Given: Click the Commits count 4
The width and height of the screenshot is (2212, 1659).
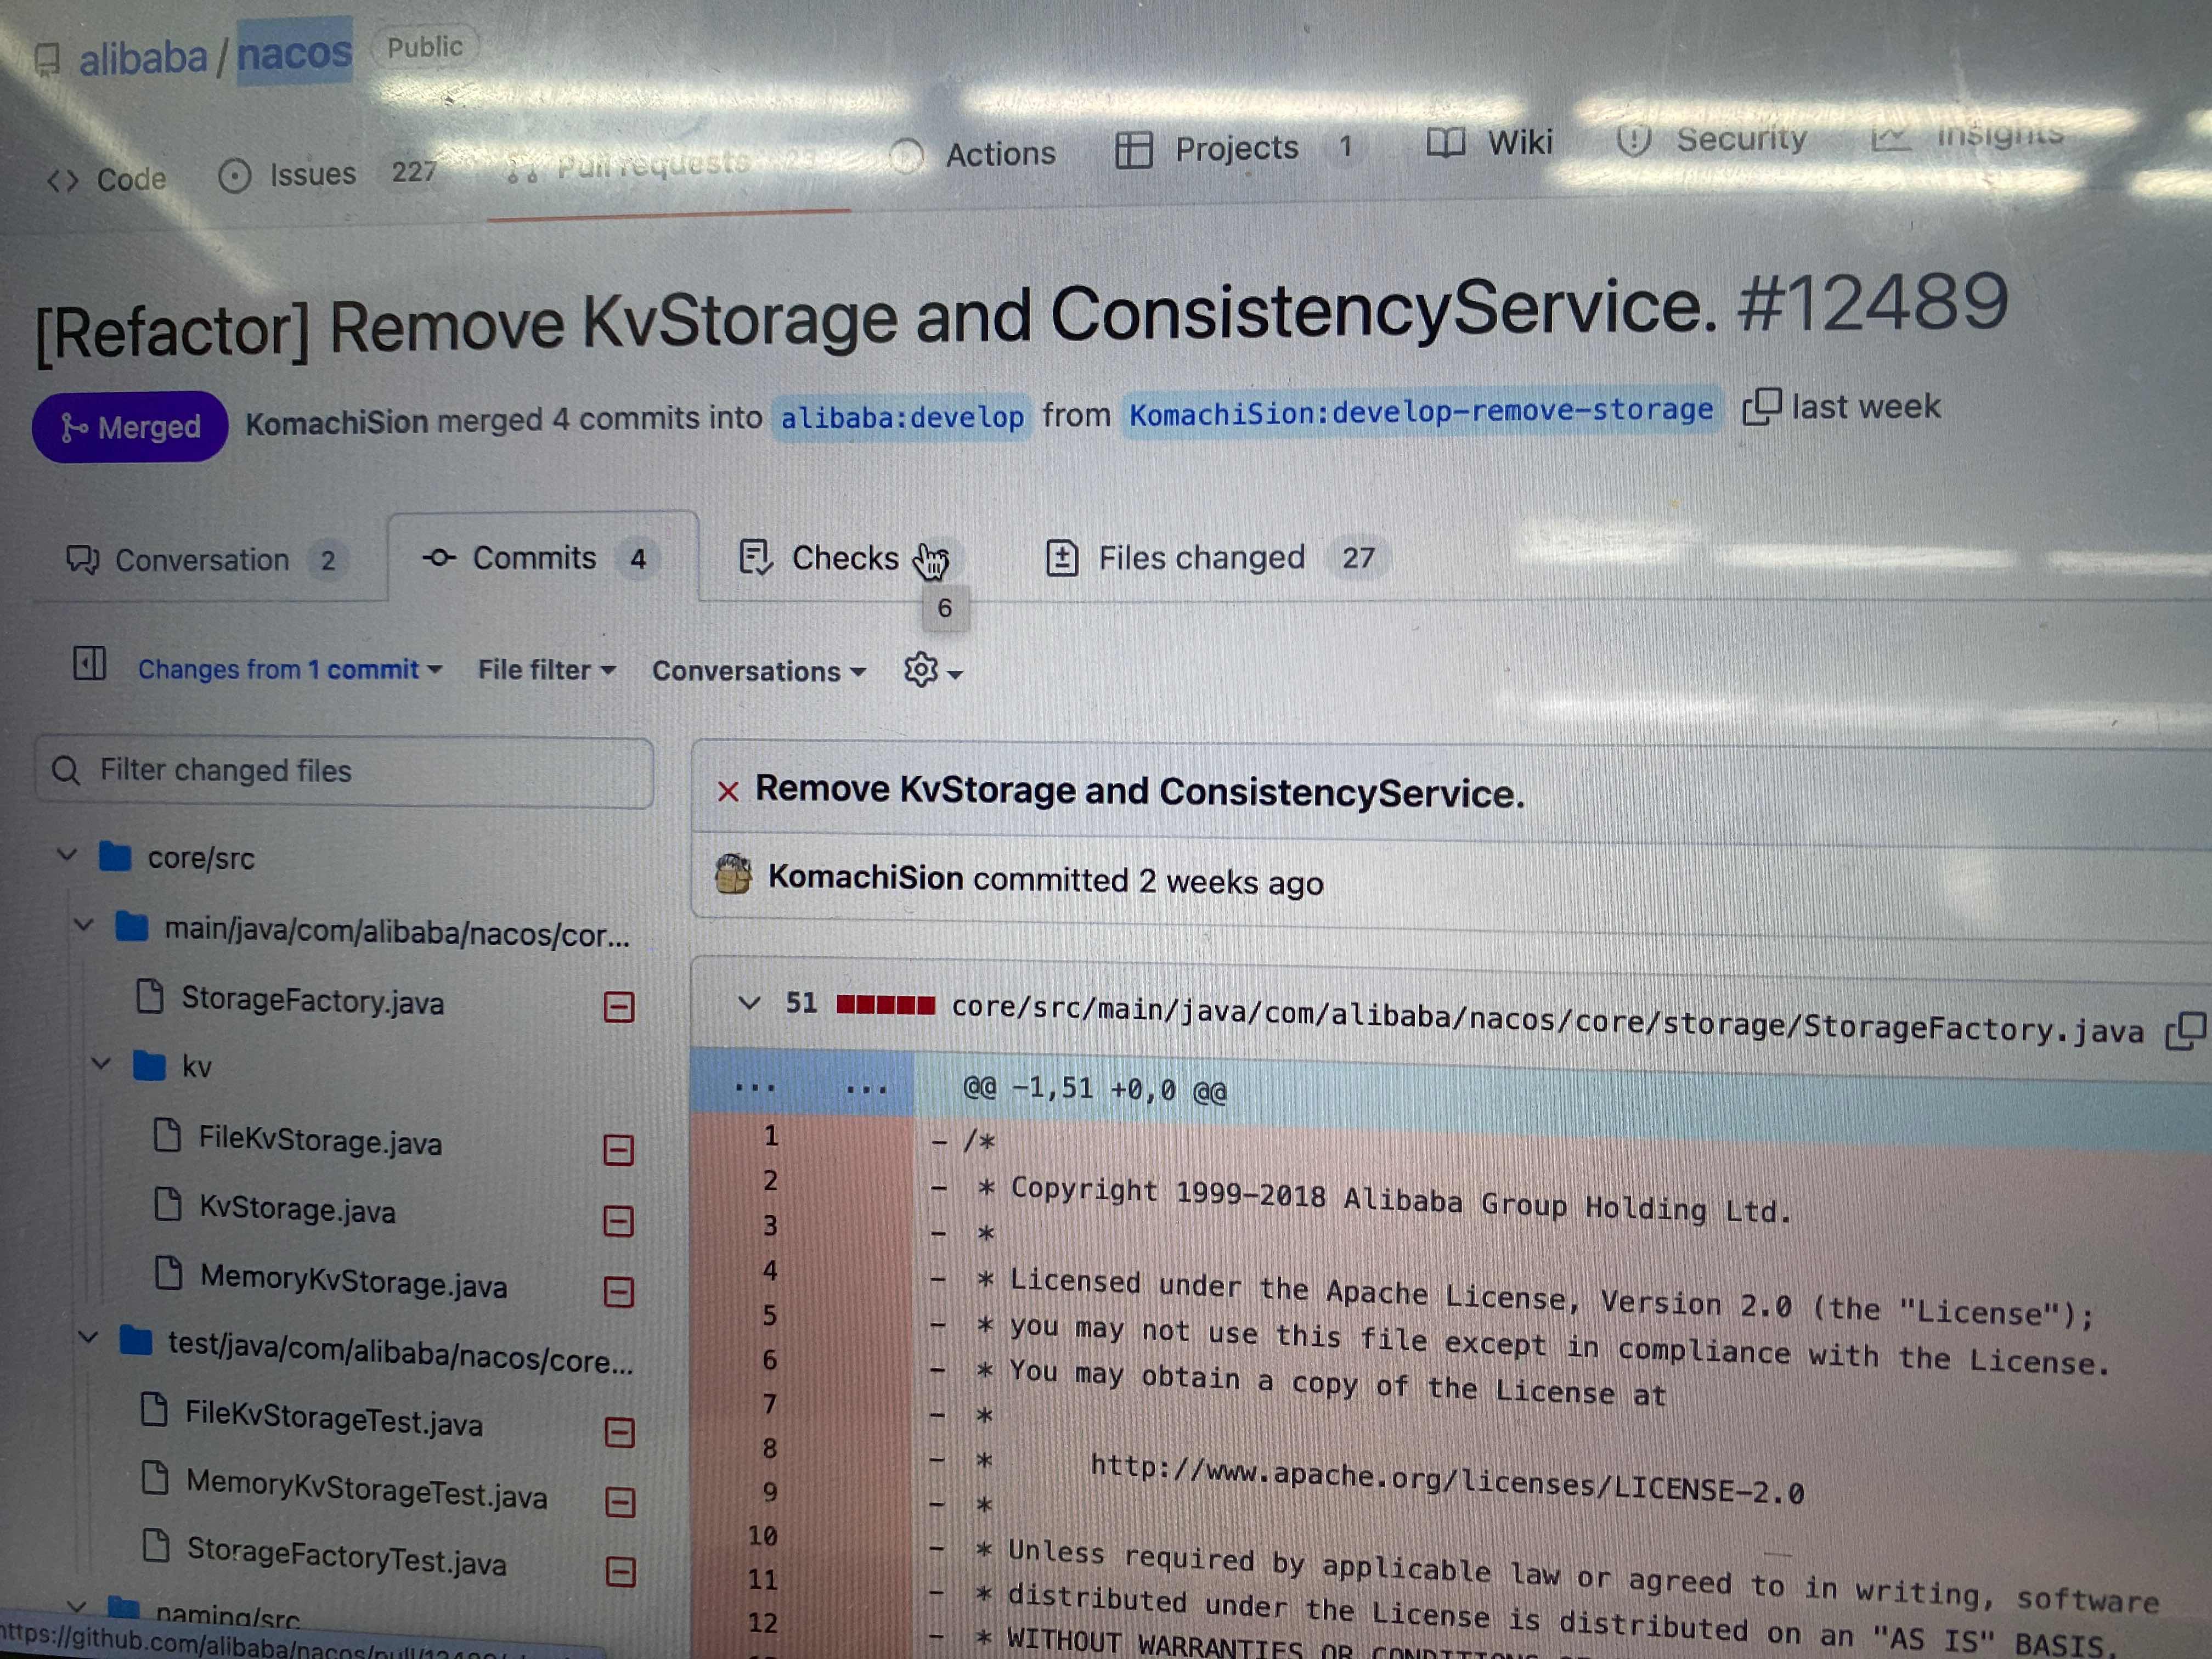Looking at the screenshot, I should coord(638,559).
